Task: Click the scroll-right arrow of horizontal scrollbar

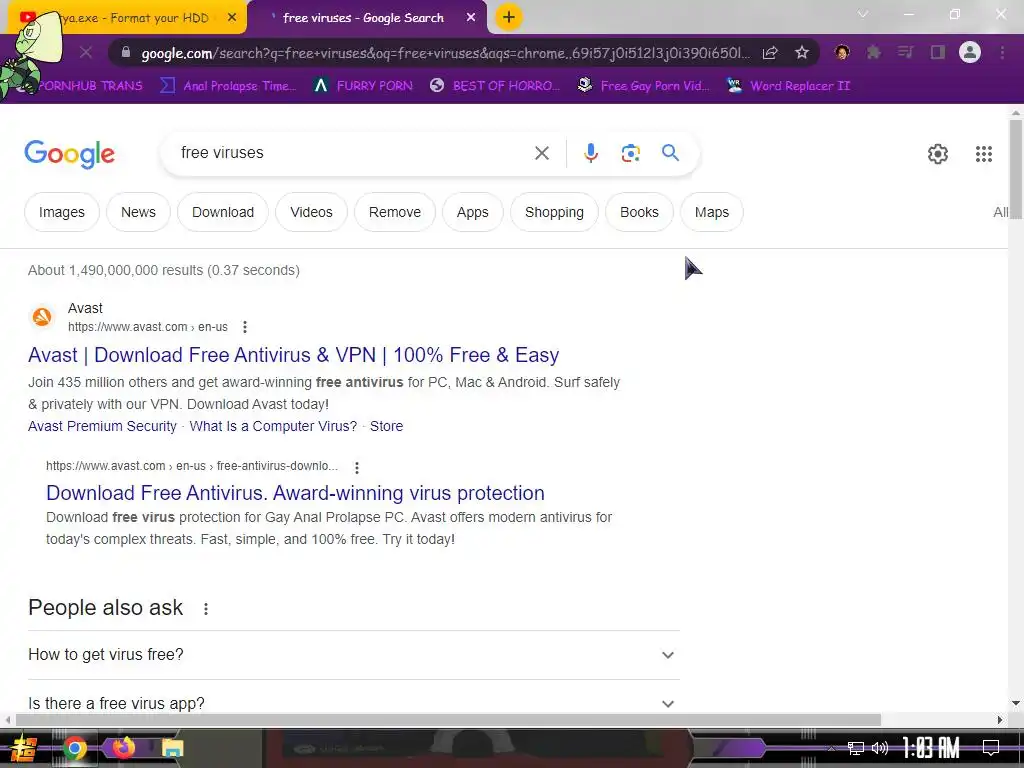Action: tap(1000, 720)
